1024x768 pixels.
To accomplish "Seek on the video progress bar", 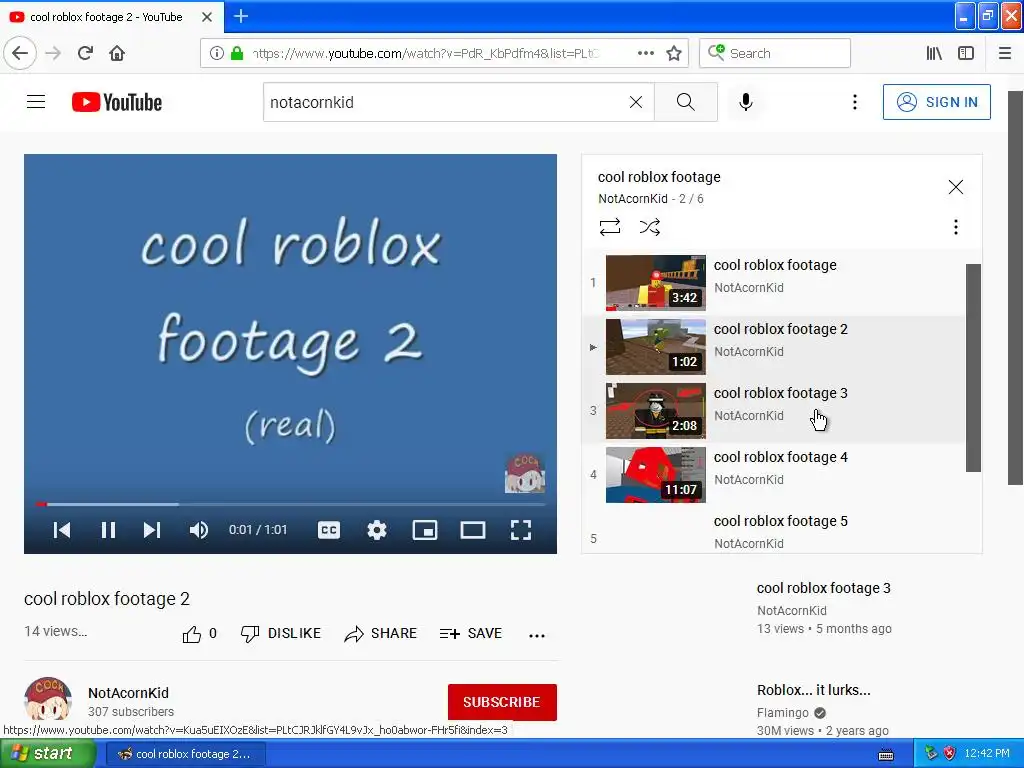I will click(290, 504).
